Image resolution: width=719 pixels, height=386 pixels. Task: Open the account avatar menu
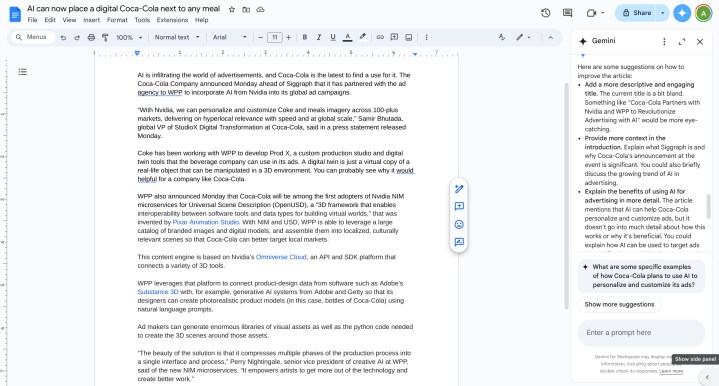[x=703, y=13]
